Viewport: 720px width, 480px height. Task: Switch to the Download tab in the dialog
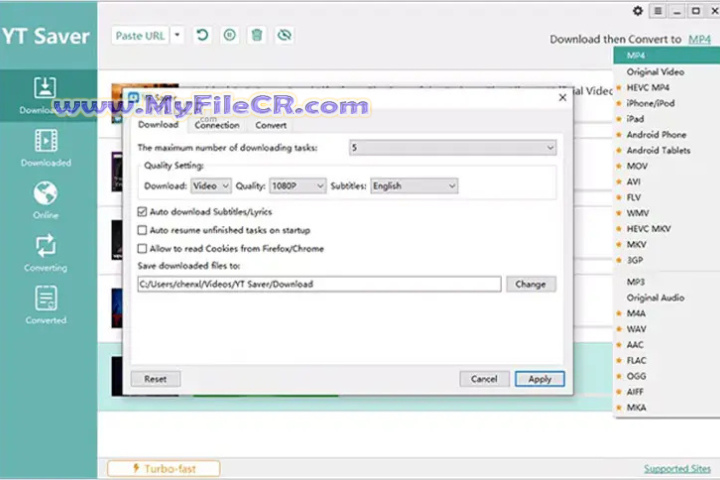click(158, 125)
